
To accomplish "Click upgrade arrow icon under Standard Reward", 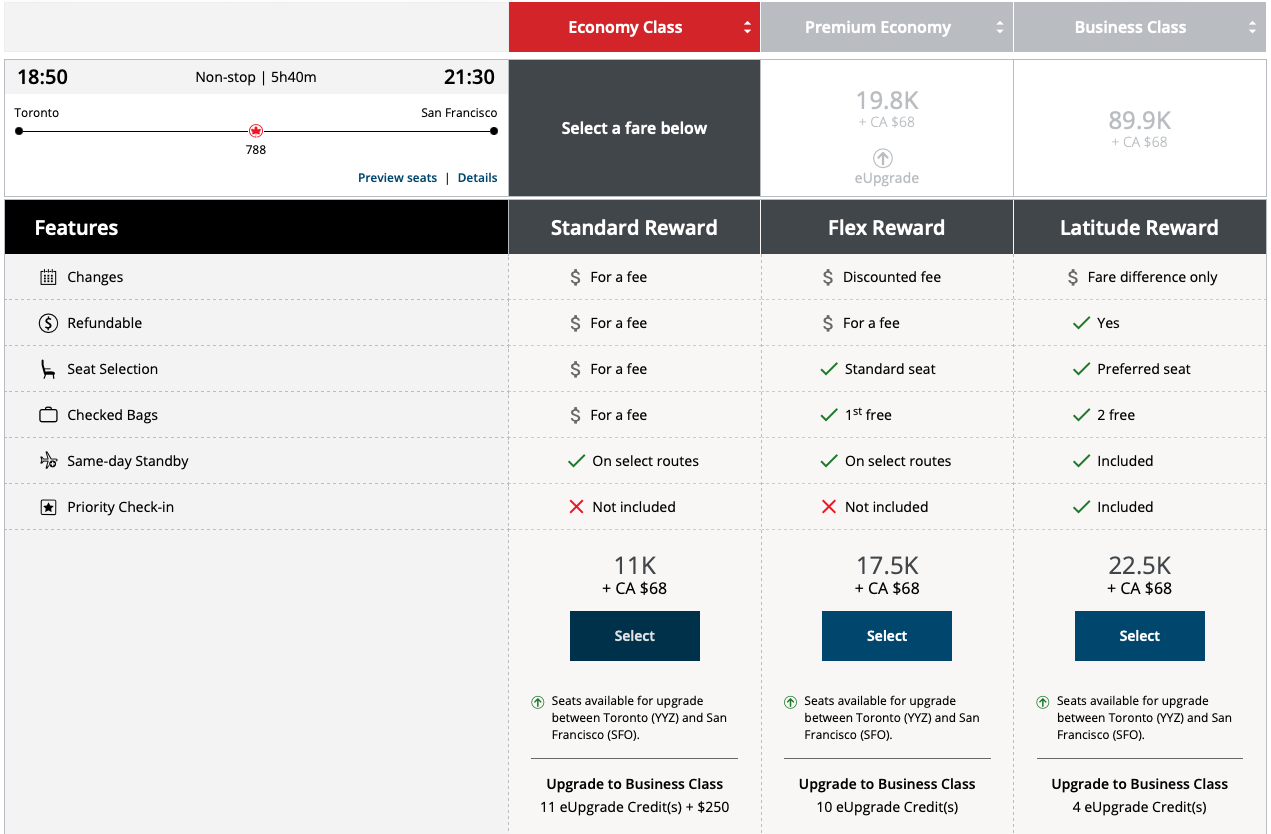I will pyautogui.click(x=538, y=702).
